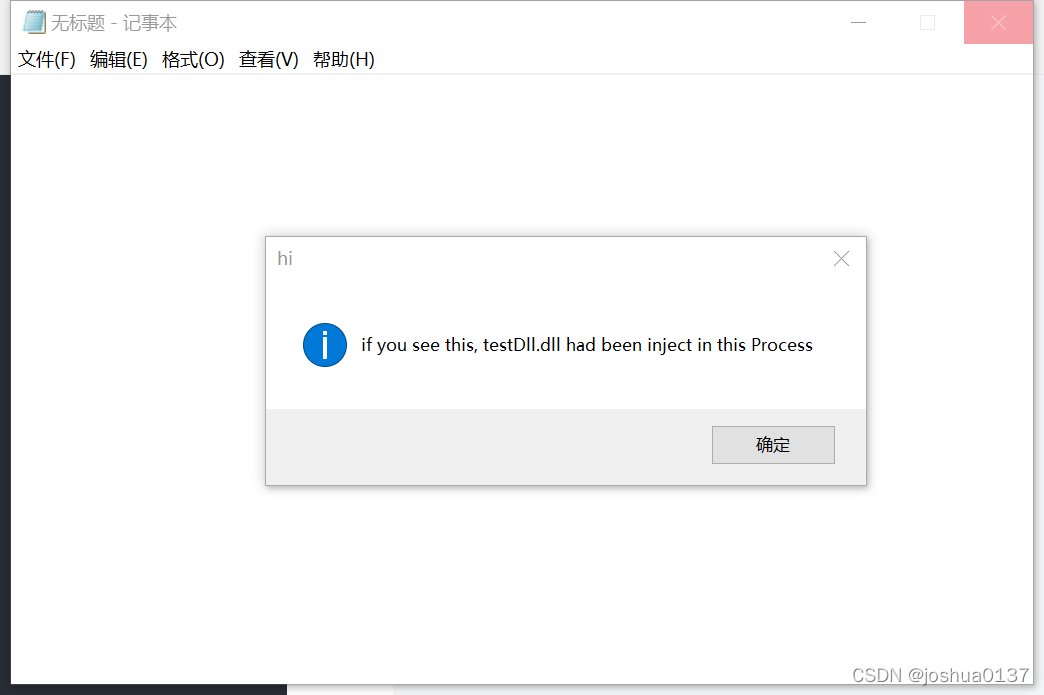The width and height of the screenshot is (1044, 695).
Task: Confirm the dialog with the 确定 button
Action: [773, 445]
